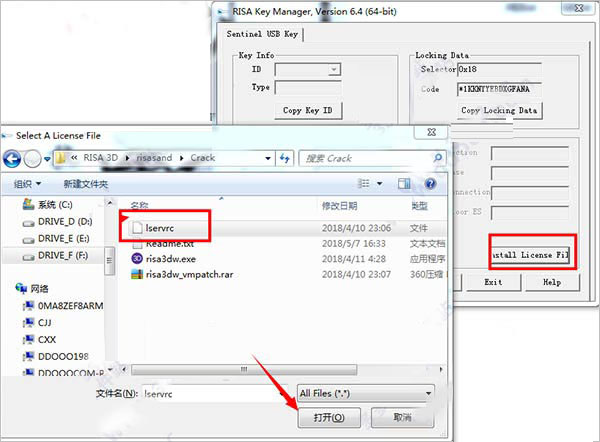Screen dimensions: 600x442
Task: Open help via blue question mark icon
Action: pos(430,184)
